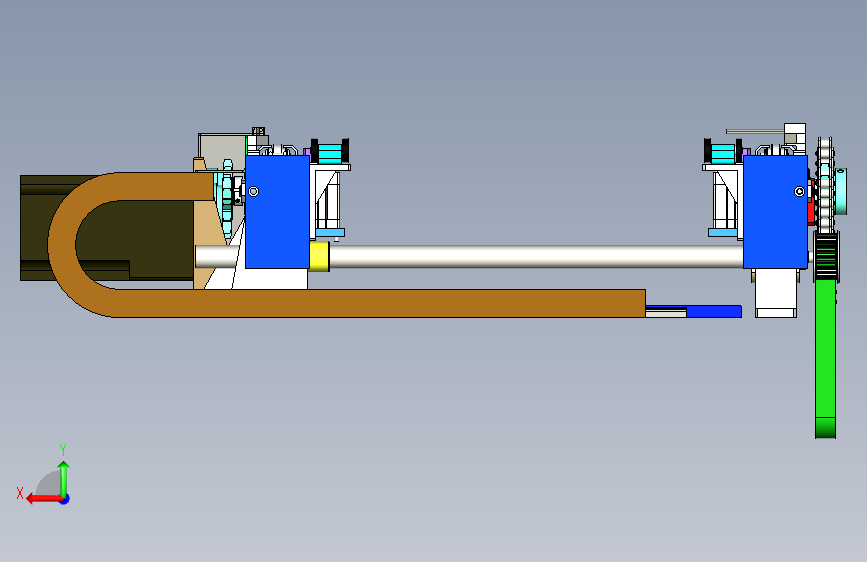Select the cyan roller above the right blue block
The height and width of the screenshot is (562, 867).
tap(723, 153)
